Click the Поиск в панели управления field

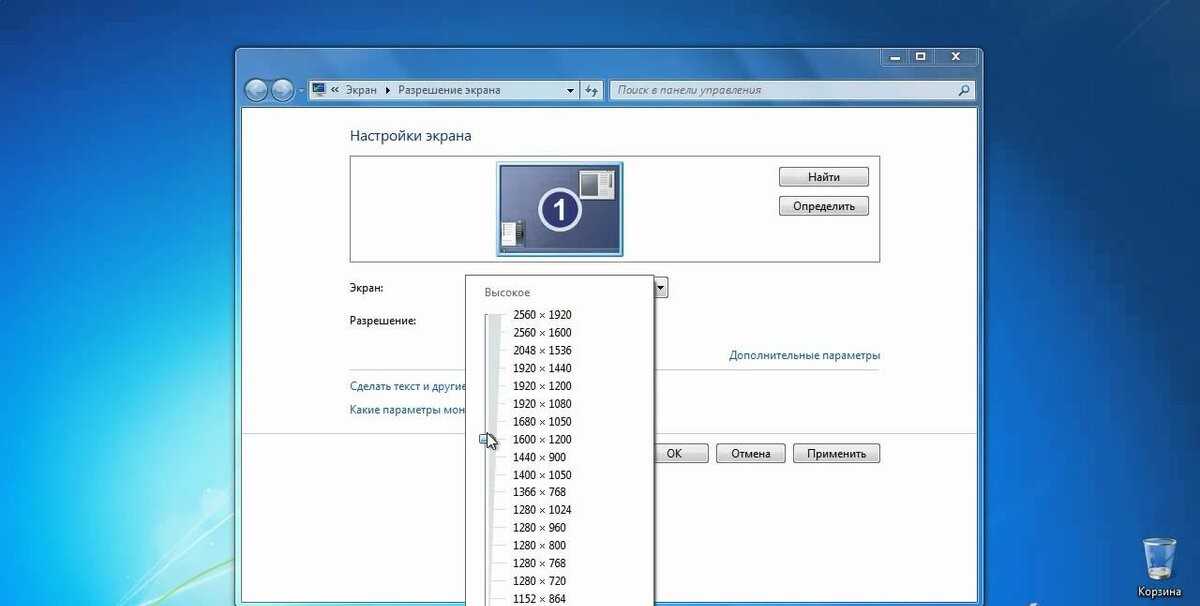point(780,90)
